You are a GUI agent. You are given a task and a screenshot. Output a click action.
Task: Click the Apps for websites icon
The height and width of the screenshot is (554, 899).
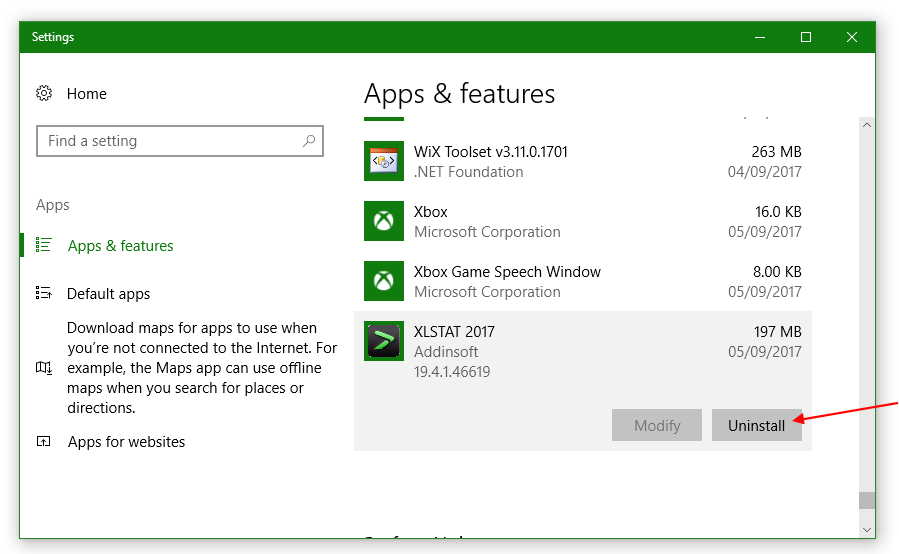(x=44, y=441)
